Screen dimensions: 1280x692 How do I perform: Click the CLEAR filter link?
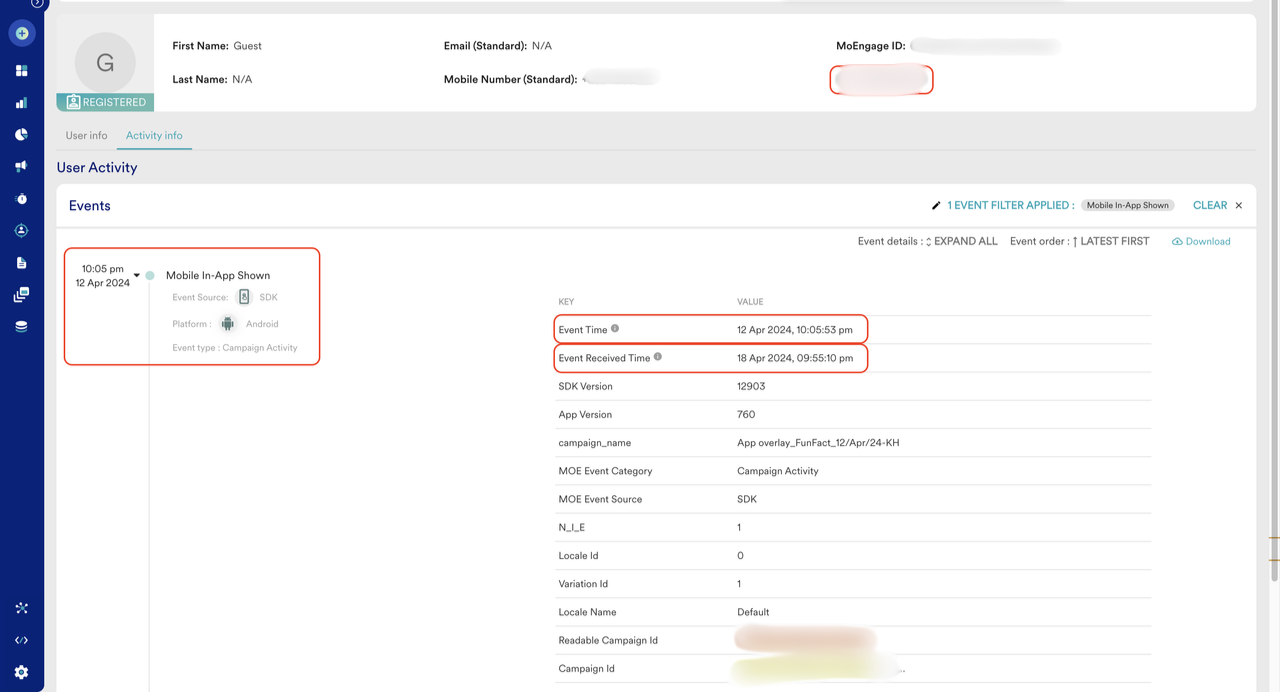click(x=1209, y=205)
